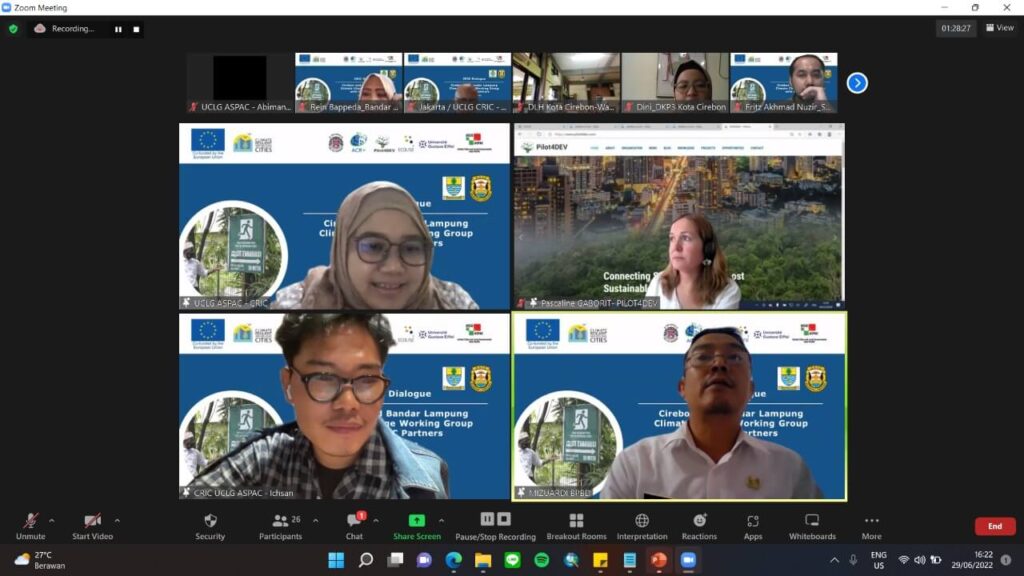Open Breakout Rooms

[x=576, y=526]
